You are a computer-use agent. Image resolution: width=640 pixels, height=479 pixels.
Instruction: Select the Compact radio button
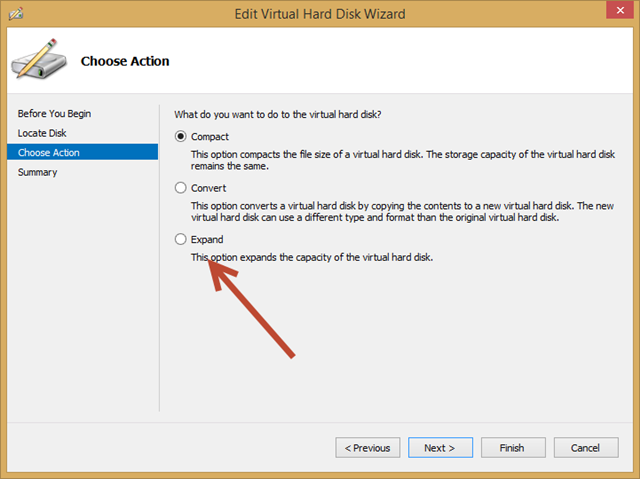(181, 137)
